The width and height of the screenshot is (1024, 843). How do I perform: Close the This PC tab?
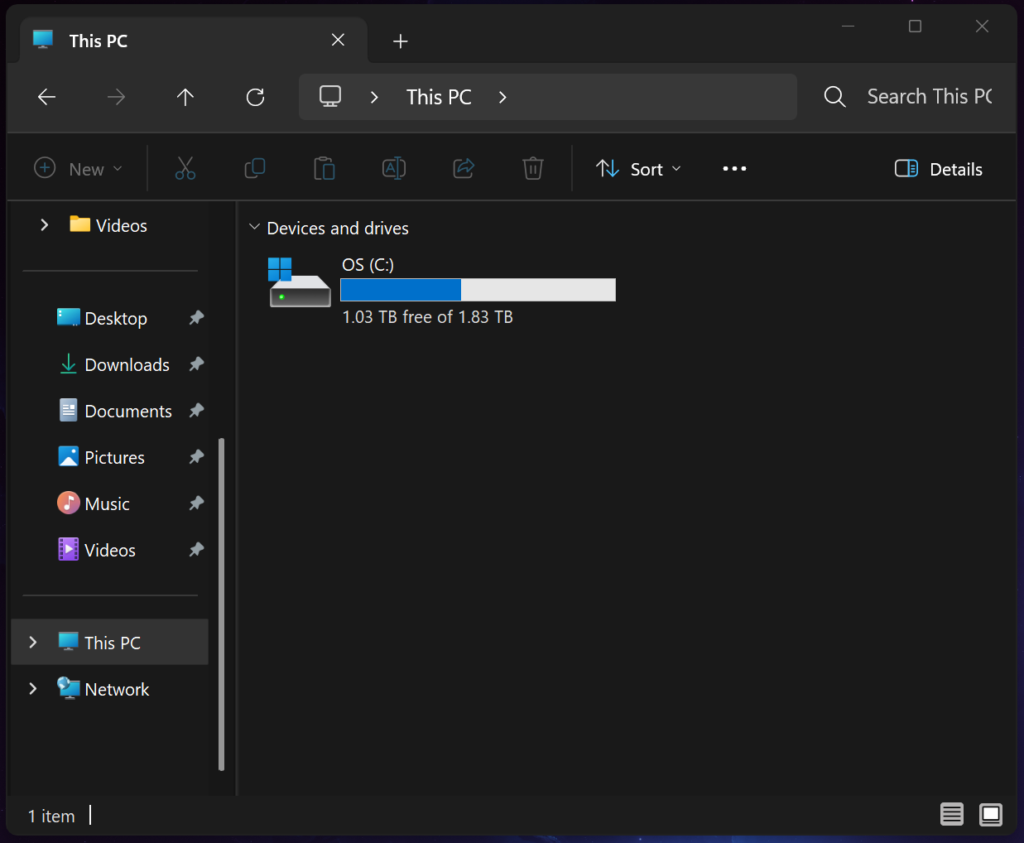[338, 40]
